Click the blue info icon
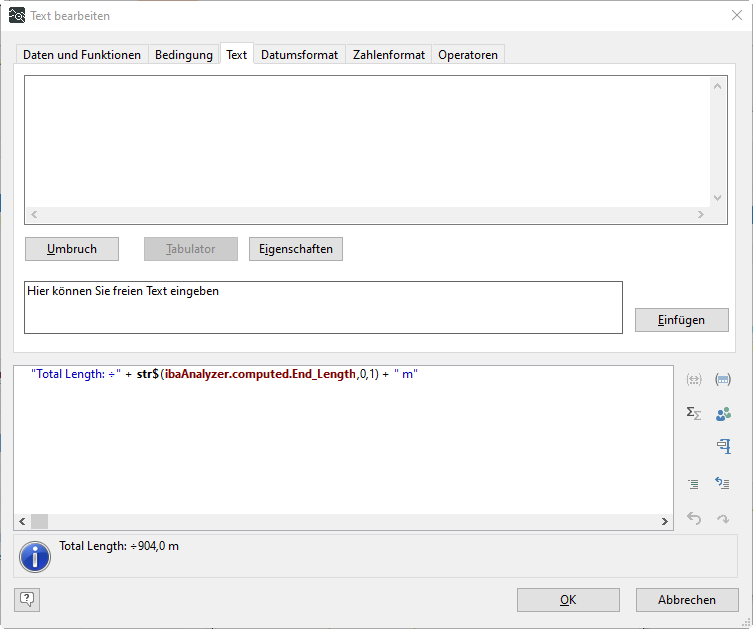753x629 pixels. pos(35,557)
